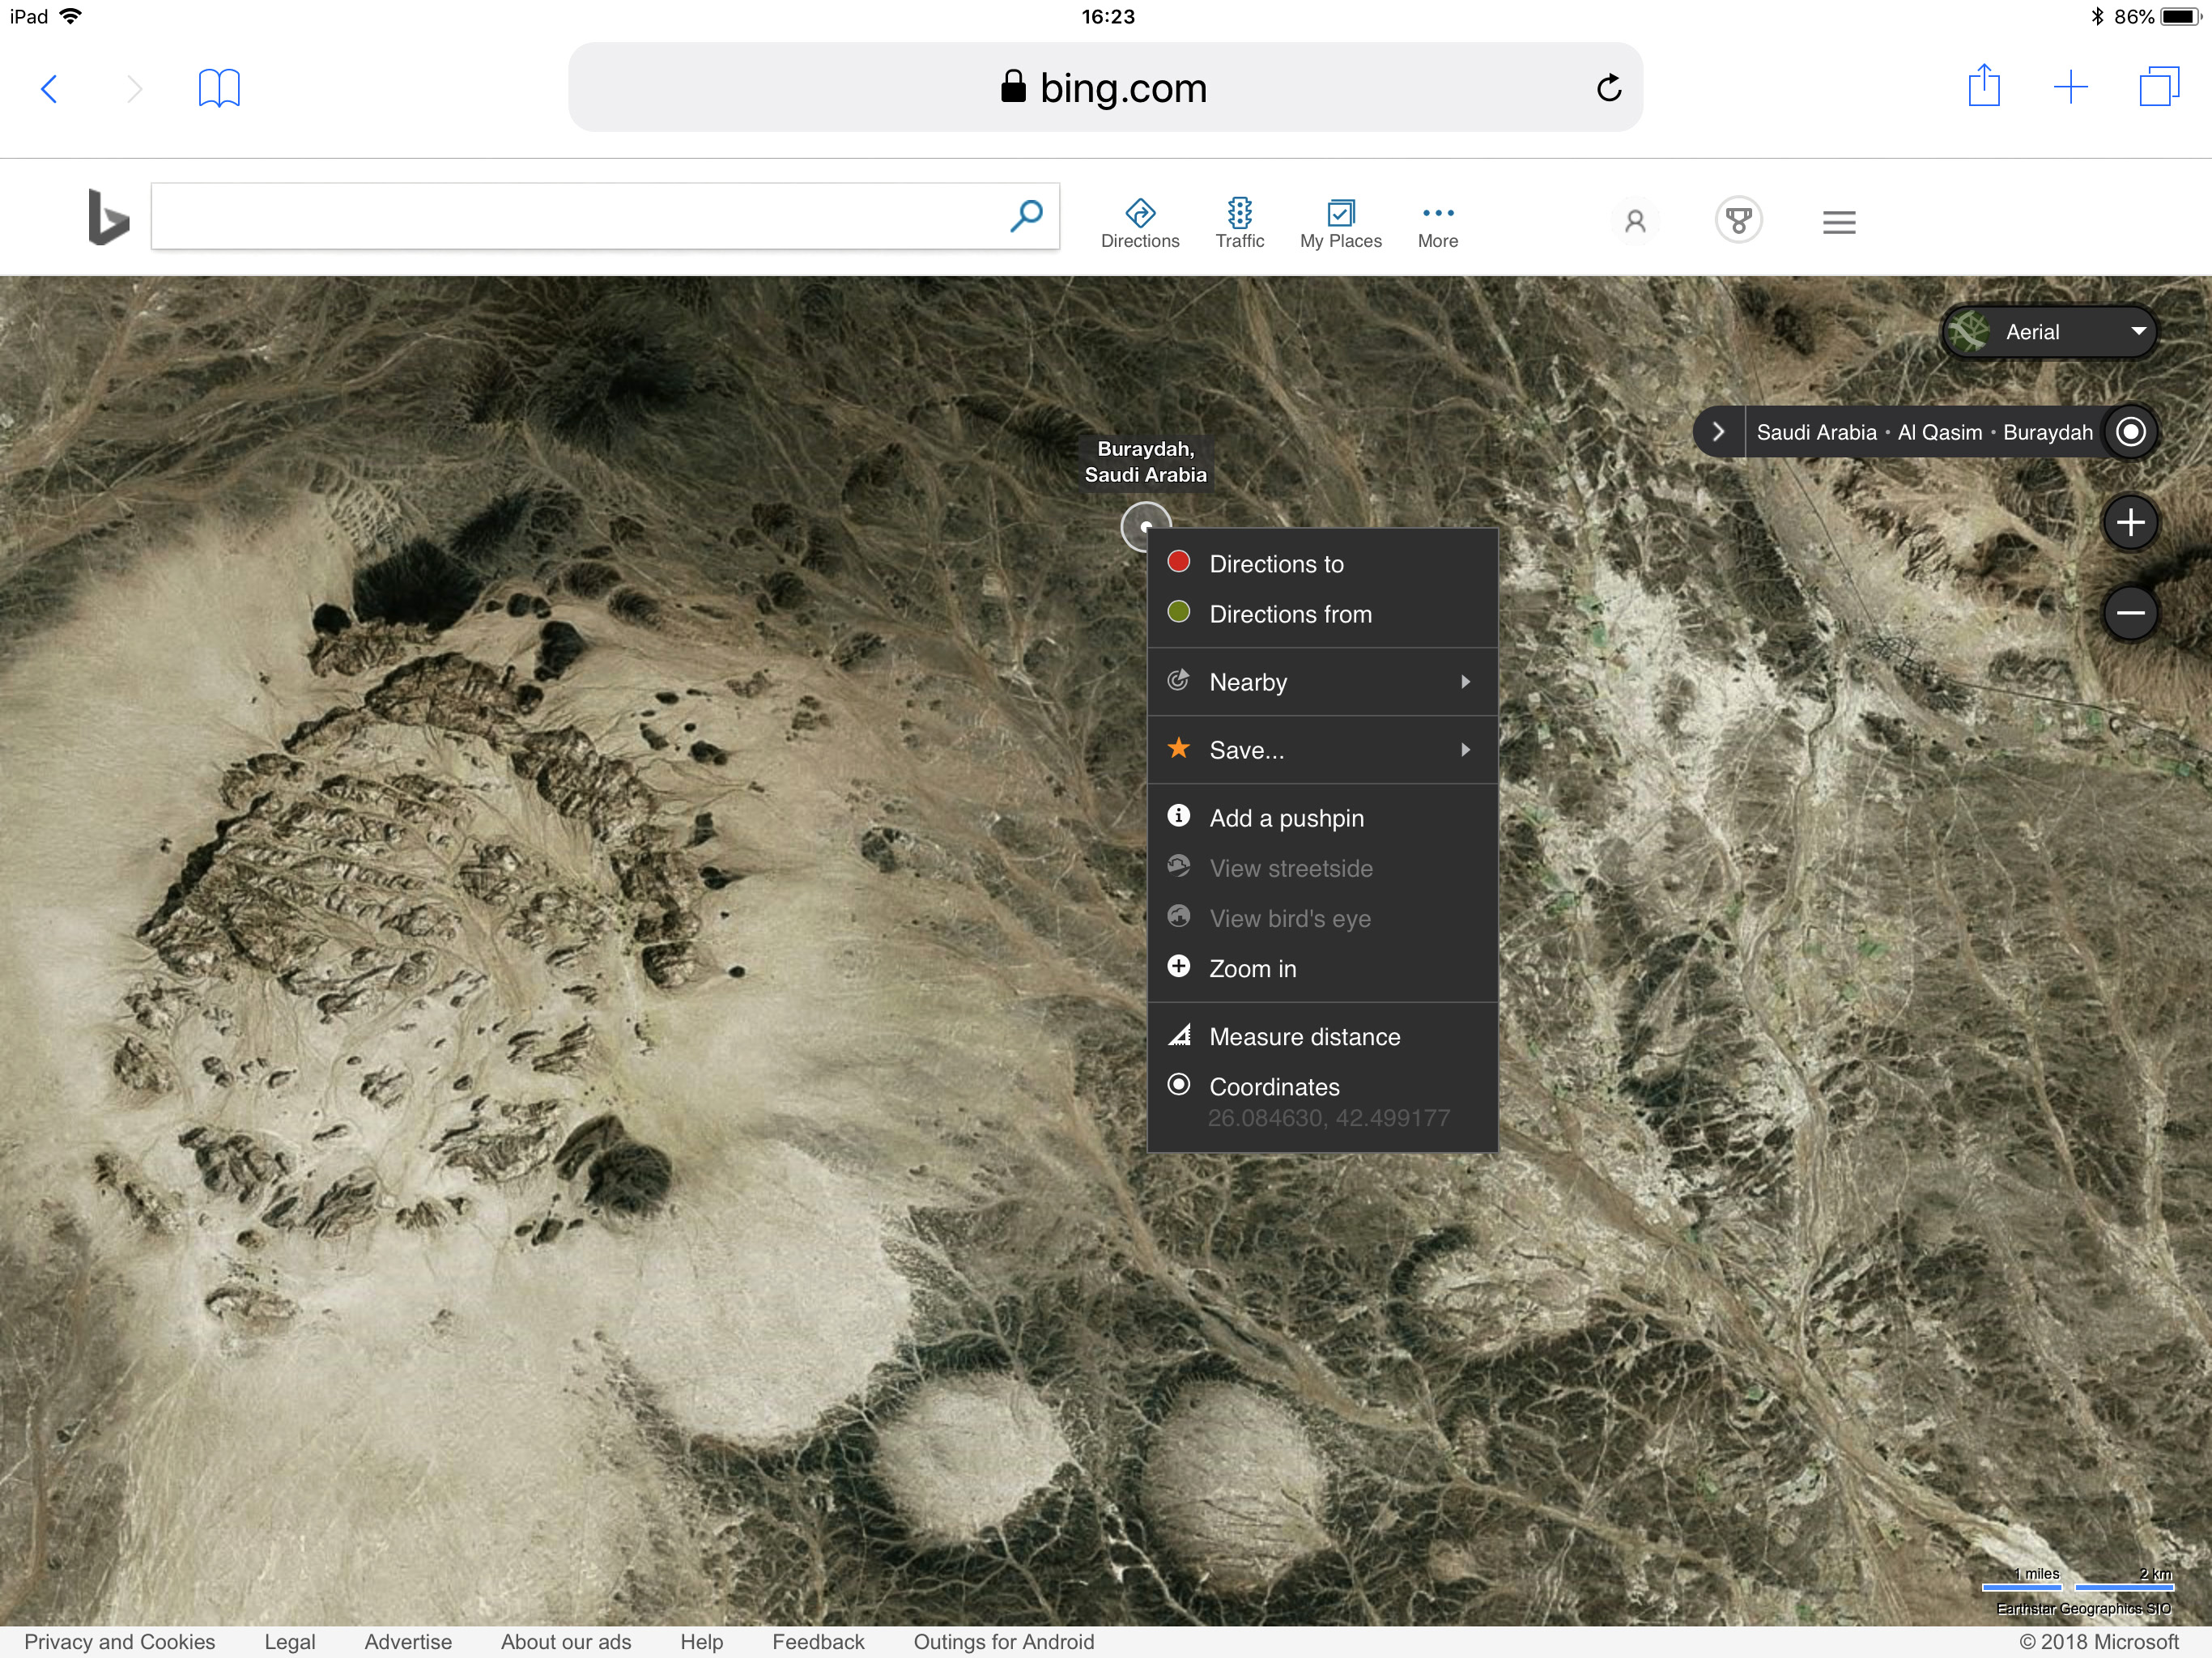Click the Traffic icon
2212x1658 pixels.
1239,214
